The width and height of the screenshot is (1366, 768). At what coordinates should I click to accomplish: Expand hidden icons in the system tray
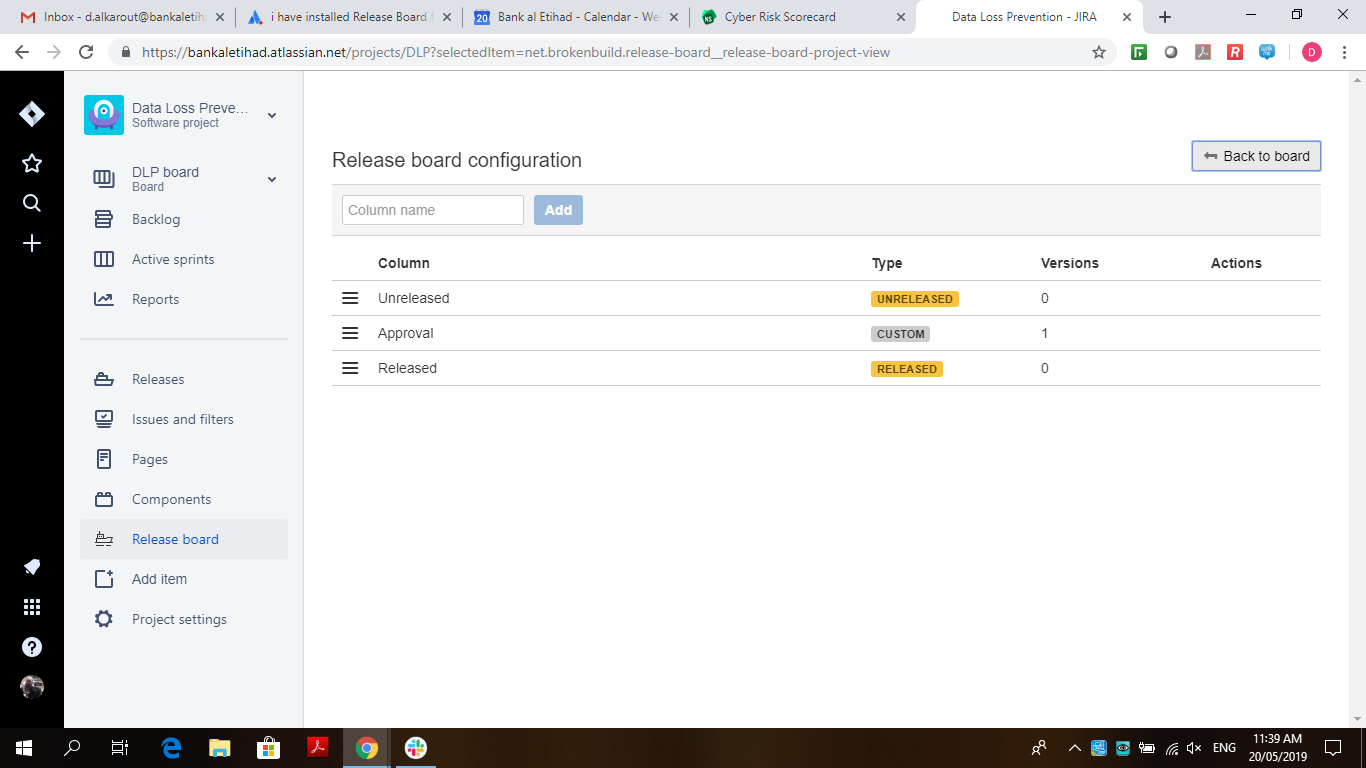1073,747
